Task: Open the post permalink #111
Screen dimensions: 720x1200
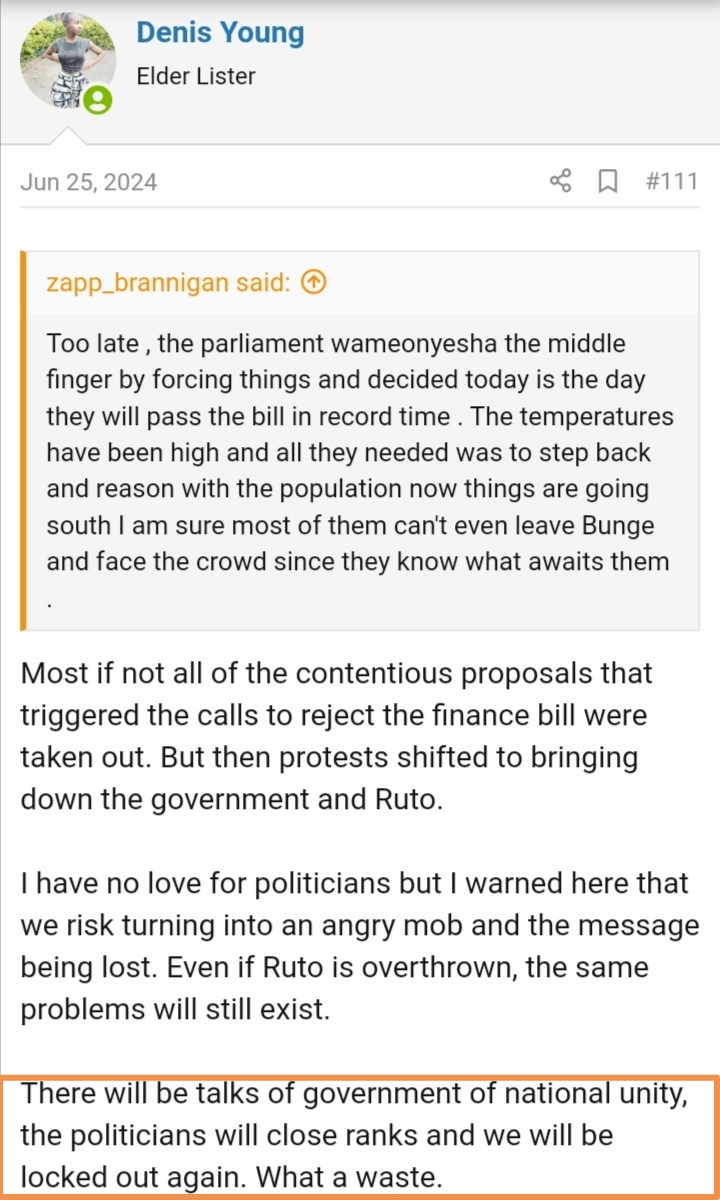Action: click(671, 181)
